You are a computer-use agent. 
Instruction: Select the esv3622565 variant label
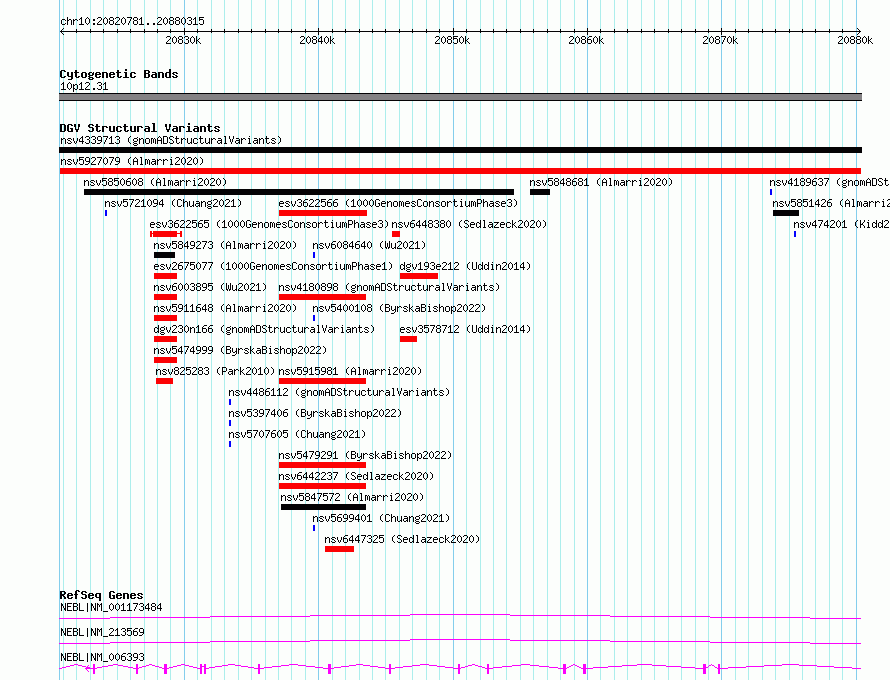pyautogui.click(x=269, y=224)
